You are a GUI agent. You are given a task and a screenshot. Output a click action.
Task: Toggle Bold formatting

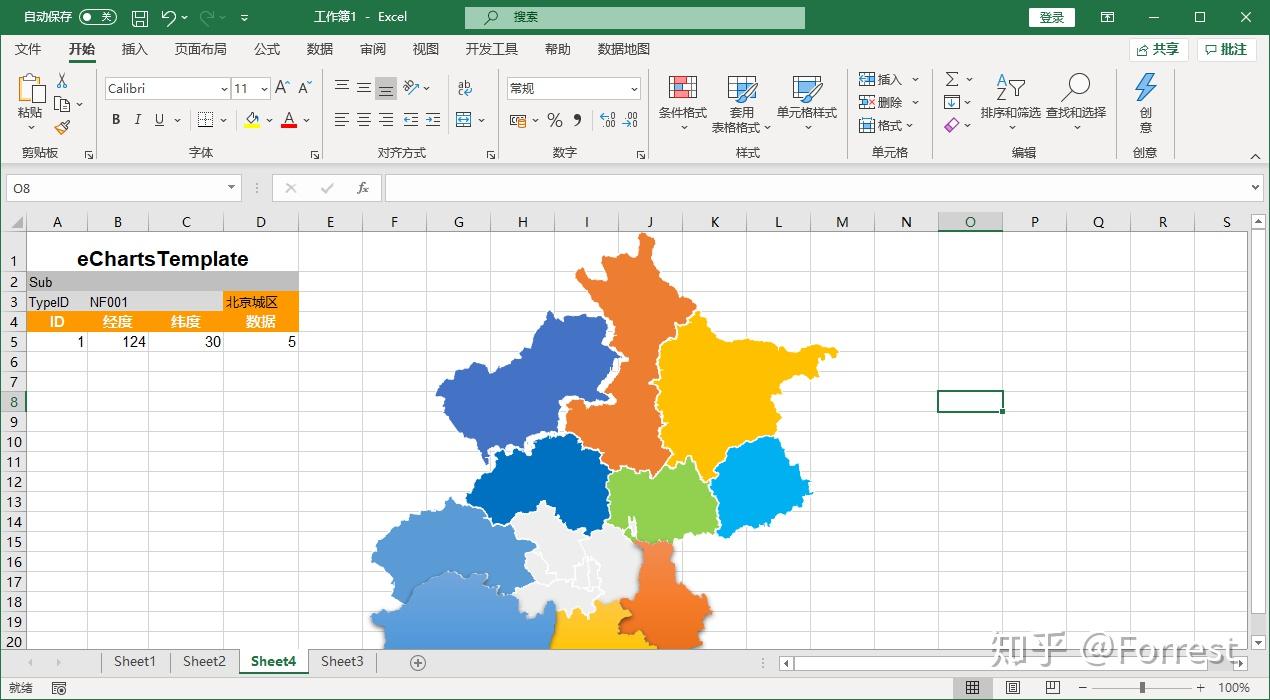[x=116, y=120]
